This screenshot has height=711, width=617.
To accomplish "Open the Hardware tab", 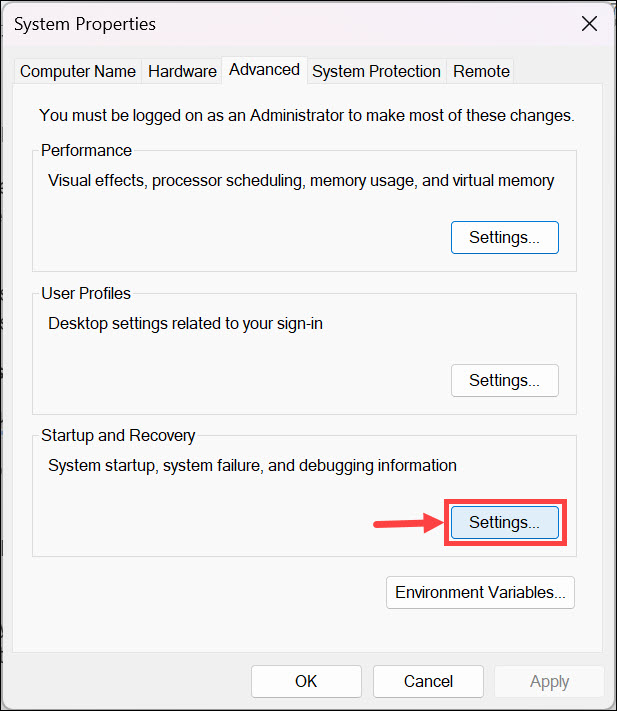I will coord(182,71).
